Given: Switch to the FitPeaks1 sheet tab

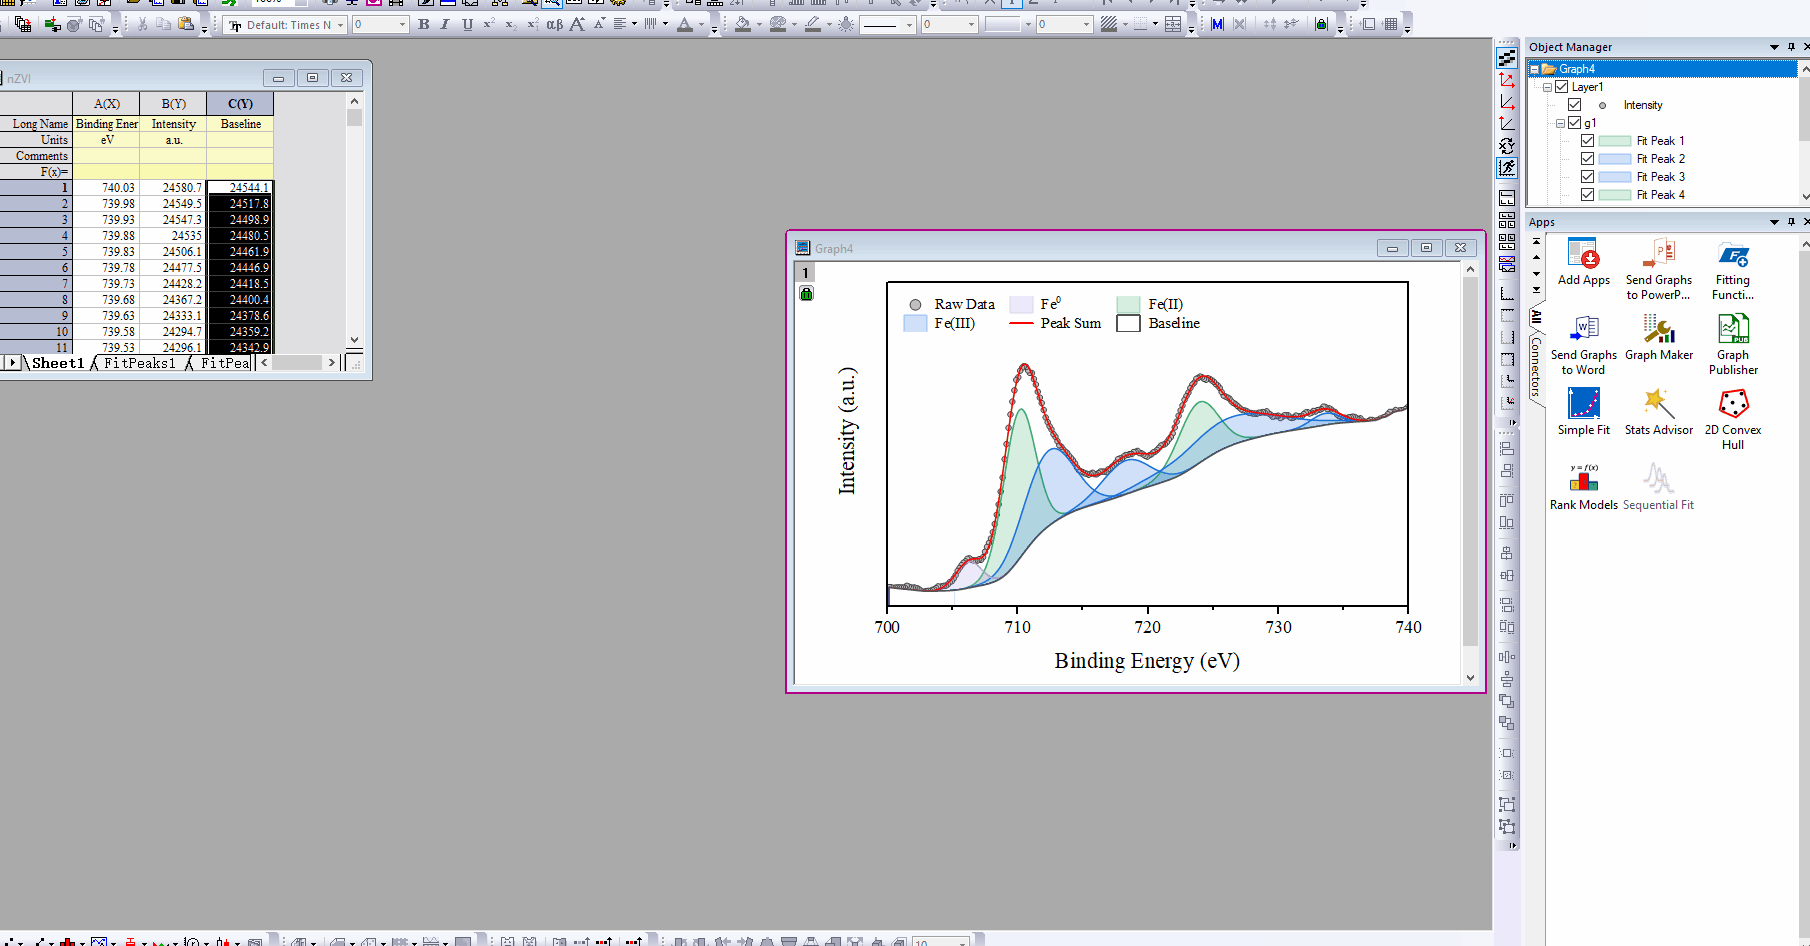Looking at the screenshot, I should [140, 363].
